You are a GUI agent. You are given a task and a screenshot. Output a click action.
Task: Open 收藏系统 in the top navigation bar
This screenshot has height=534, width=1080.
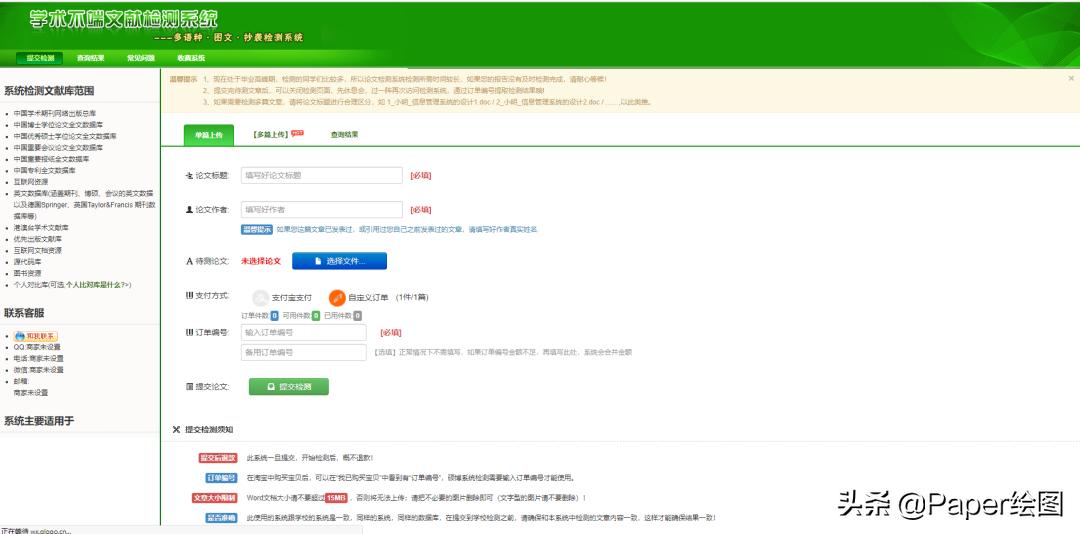[191, 58]
